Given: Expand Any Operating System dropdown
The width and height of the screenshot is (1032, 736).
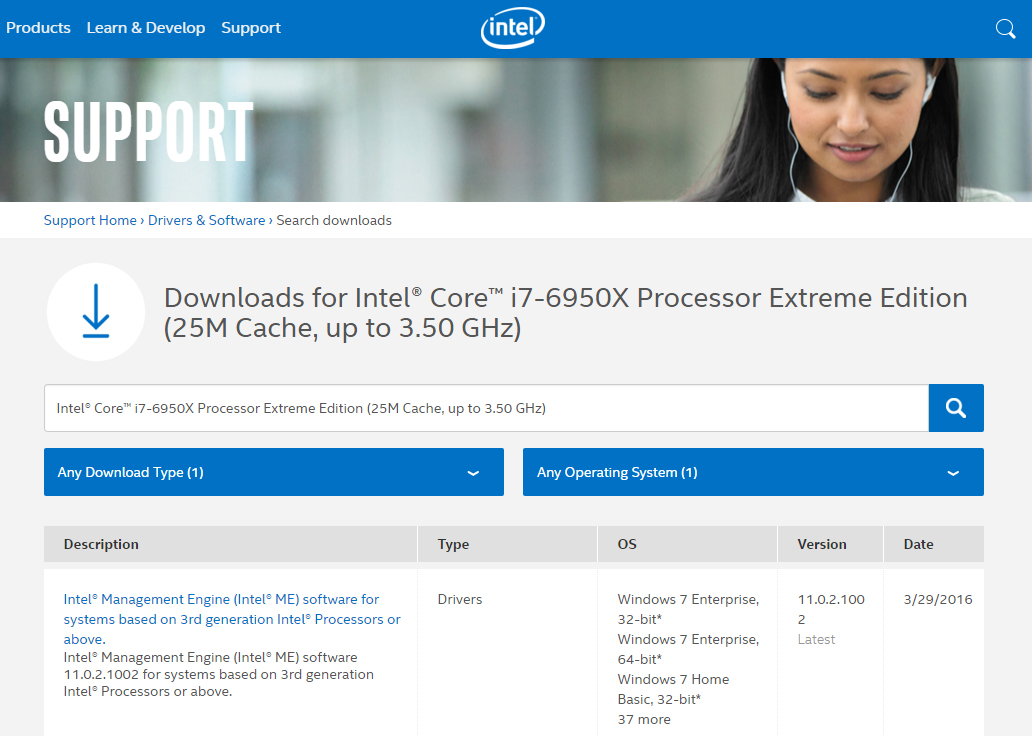Looking at the screenshot, I should [x=753, y=472].
